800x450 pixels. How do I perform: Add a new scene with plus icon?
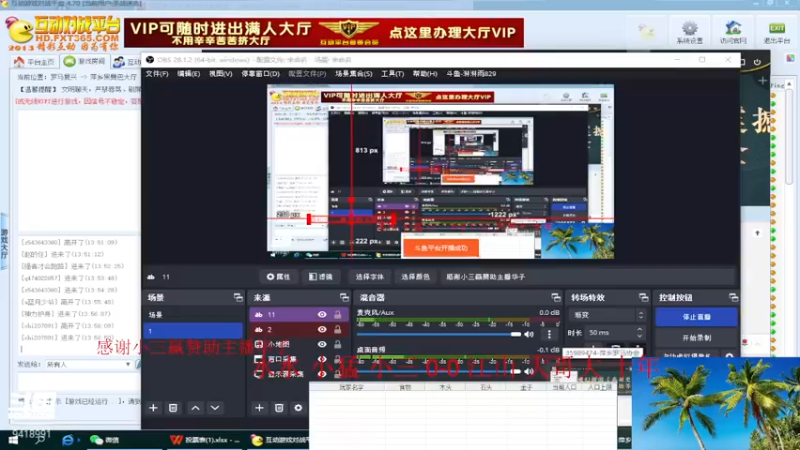tap(153, 408)
